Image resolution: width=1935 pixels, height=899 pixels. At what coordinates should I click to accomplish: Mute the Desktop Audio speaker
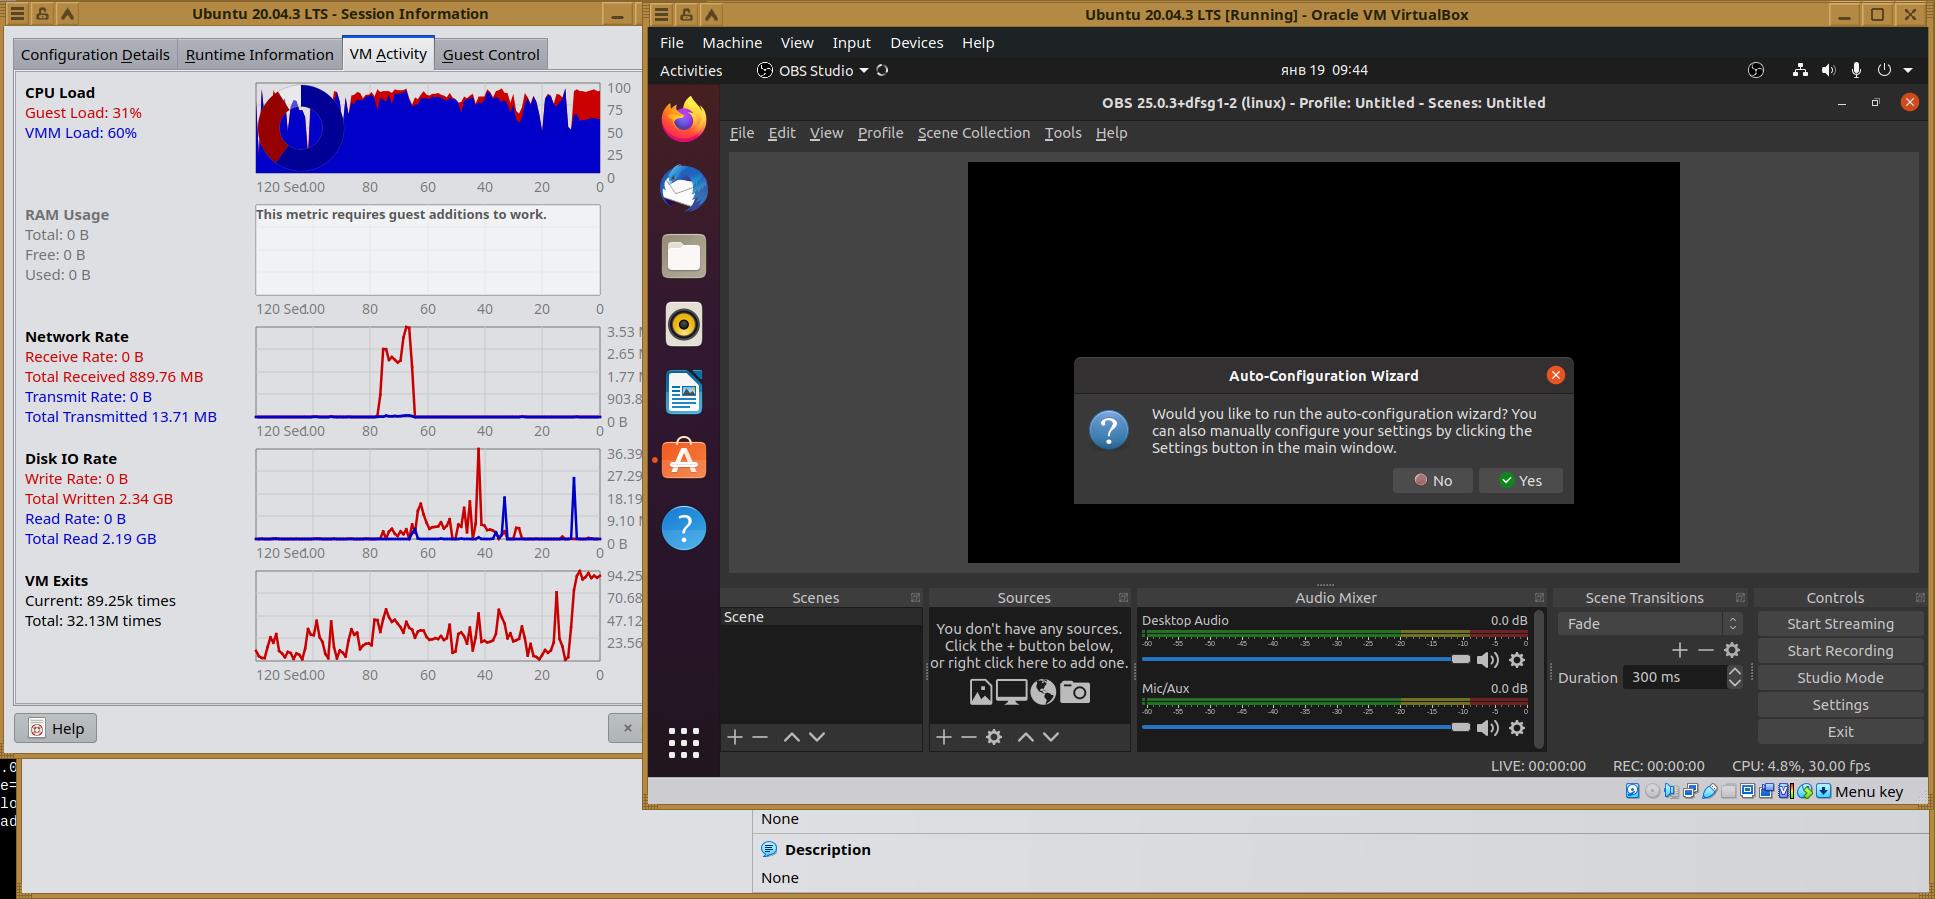pyautogui.click(x=1488, y=660)
